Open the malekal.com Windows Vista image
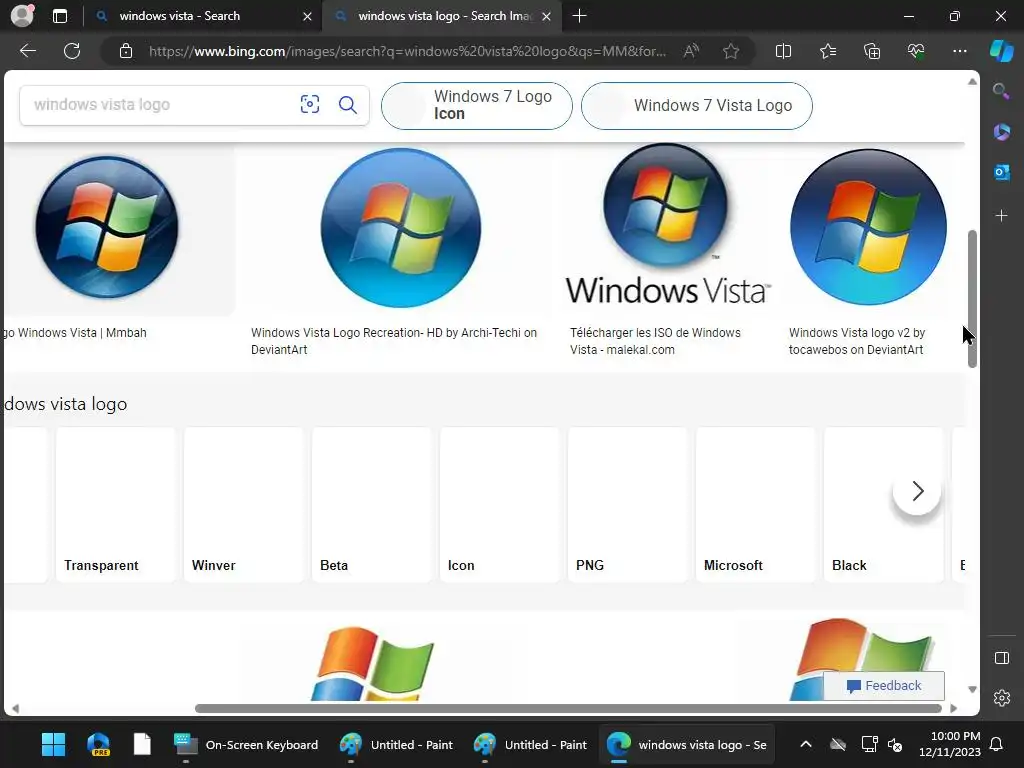This screenshot has height=768, width=1024. (668, 225)
